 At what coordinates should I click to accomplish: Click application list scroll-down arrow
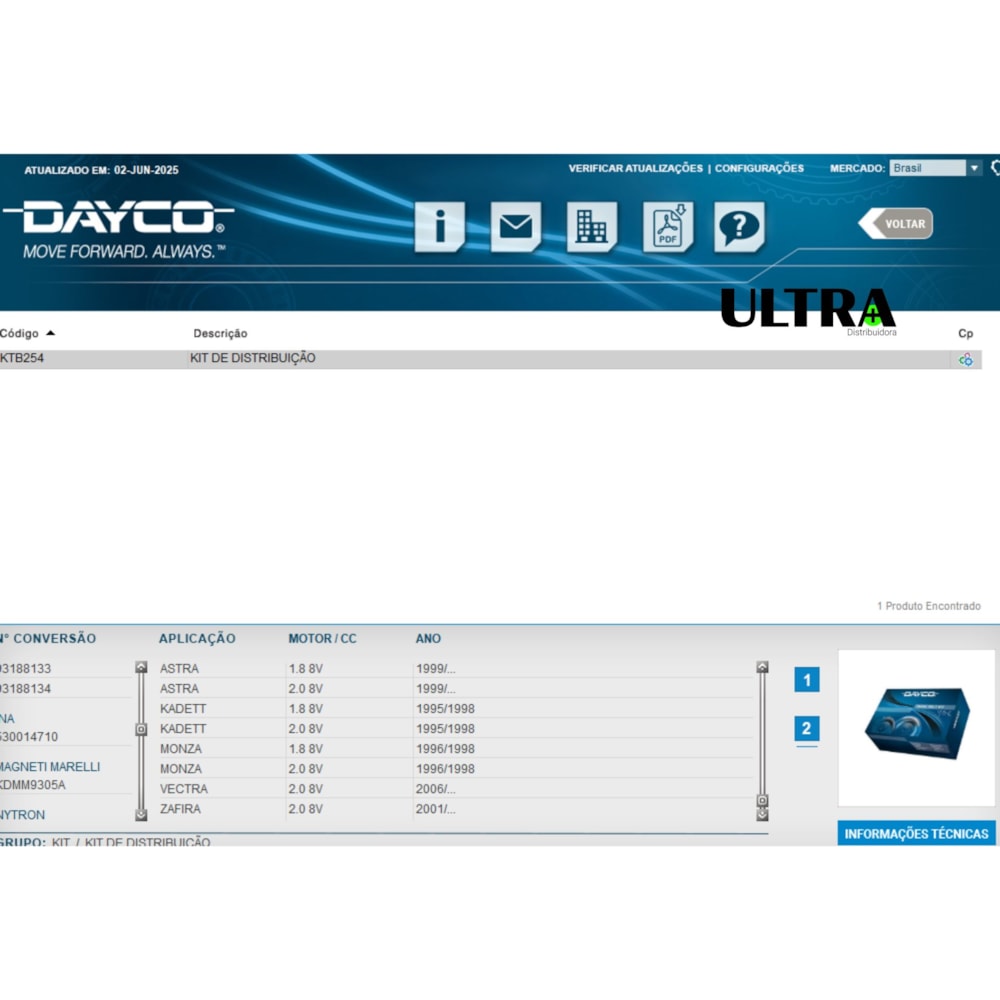[762, 815]
